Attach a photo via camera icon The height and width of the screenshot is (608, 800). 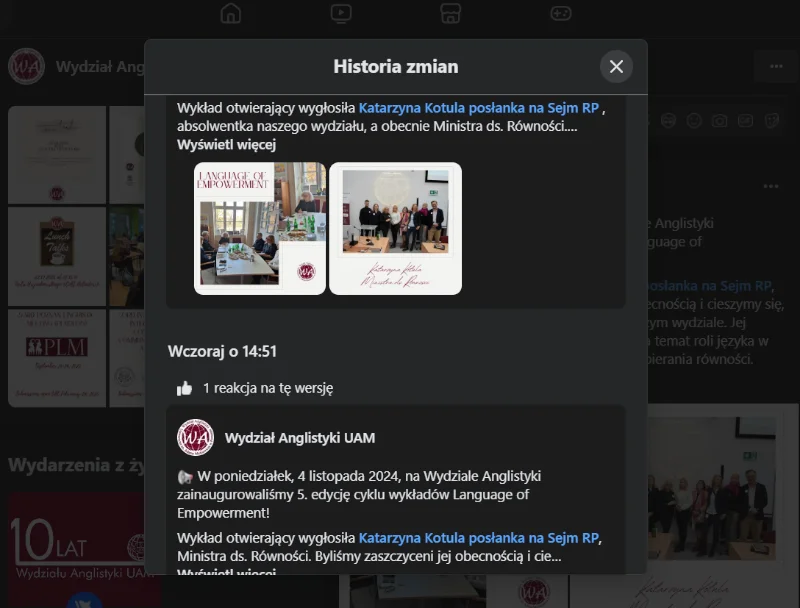(719, 120)
